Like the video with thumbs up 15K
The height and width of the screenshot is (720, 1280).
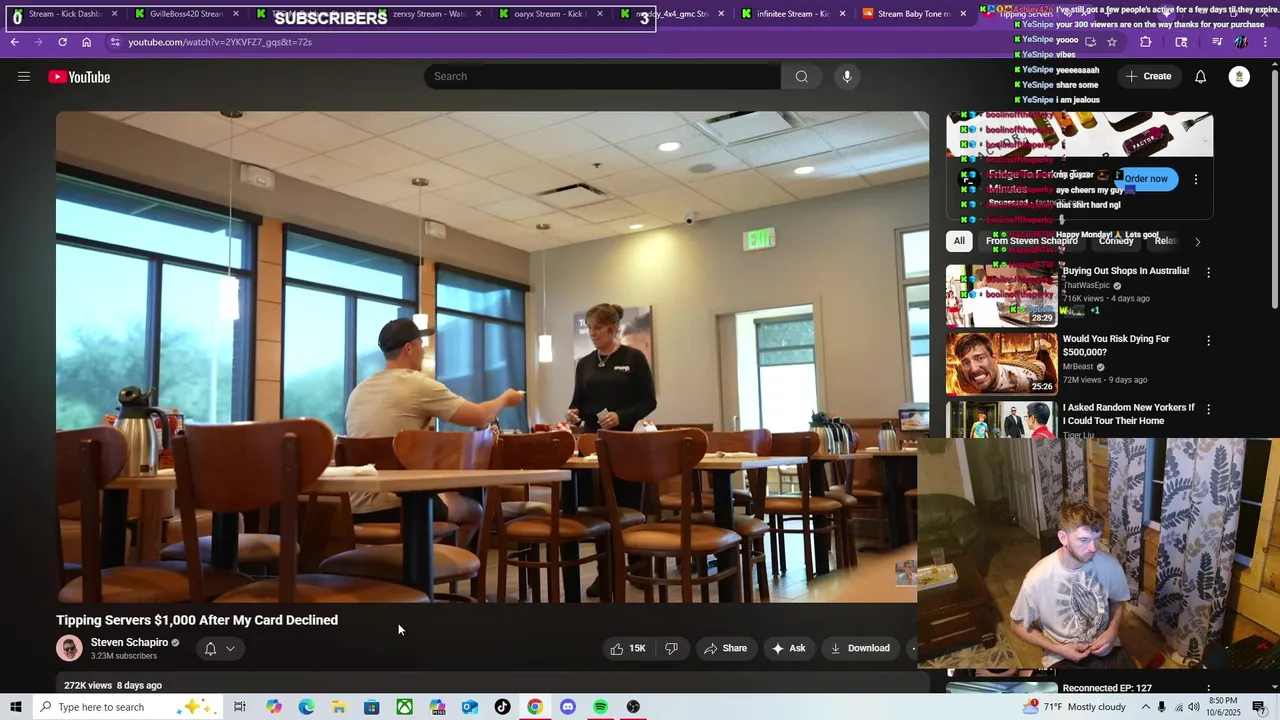point(628,648)
